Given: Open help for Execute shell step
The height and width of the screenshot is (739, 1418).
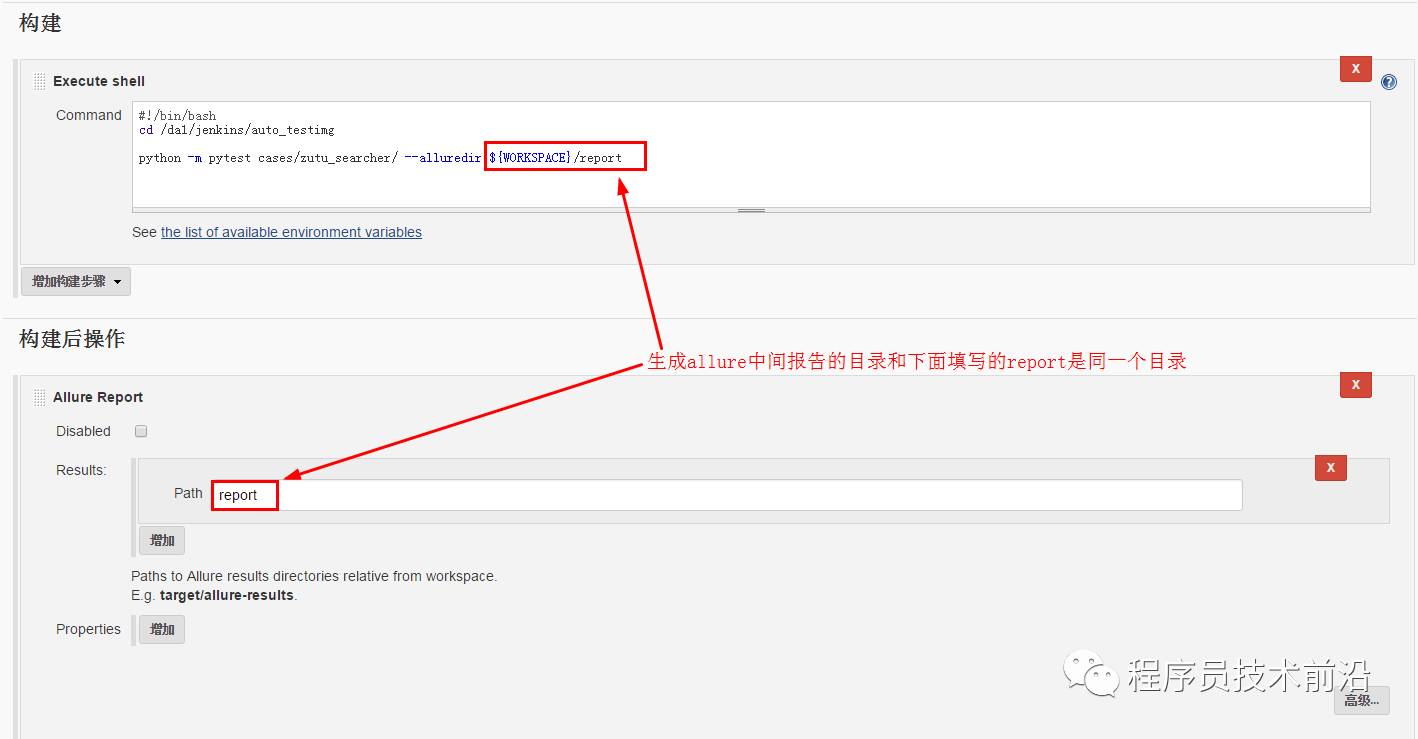Looking at the screenshot, I should coord(1389,82).
